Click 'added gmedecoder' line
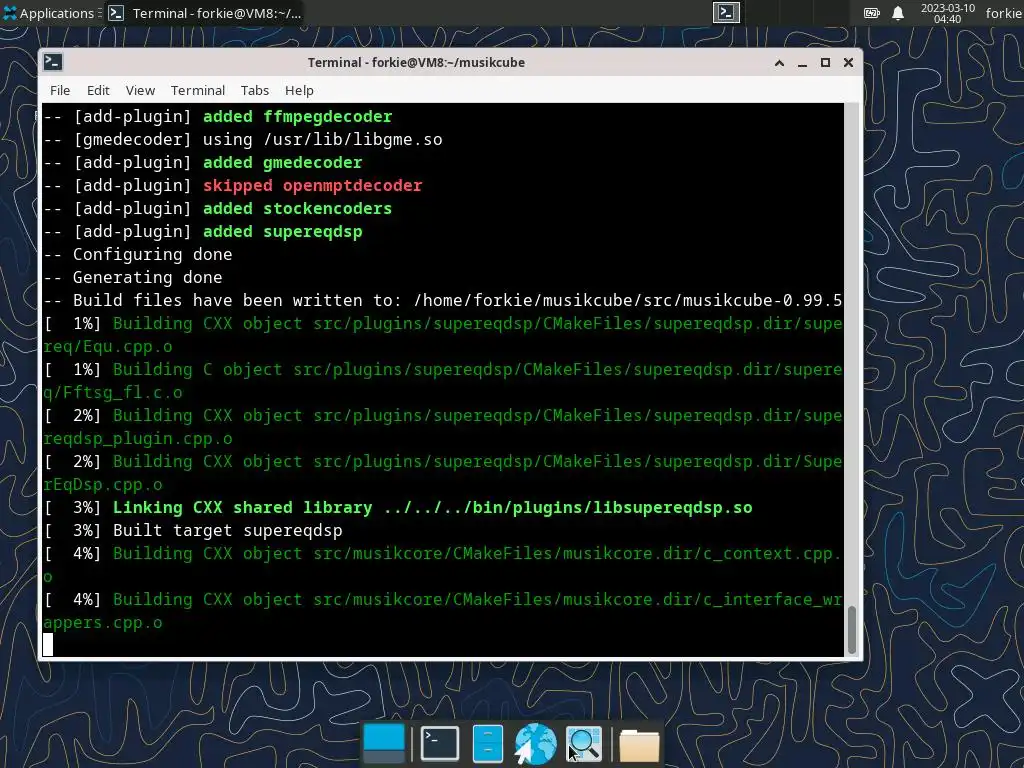This screenshot has height=768, width=1024. point(202,163)
